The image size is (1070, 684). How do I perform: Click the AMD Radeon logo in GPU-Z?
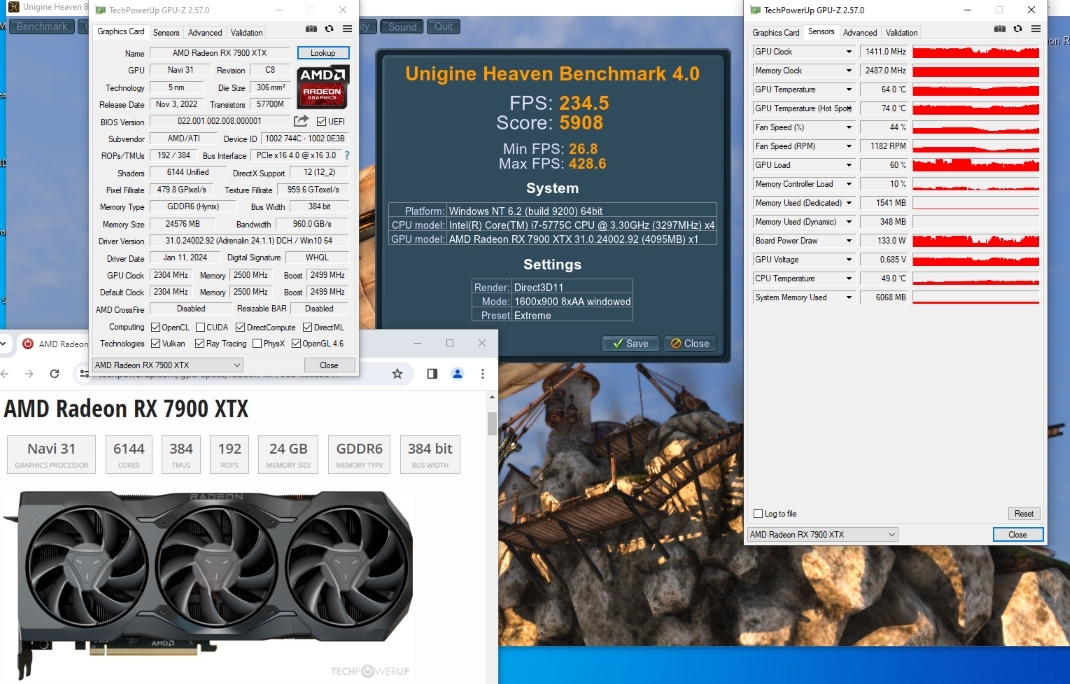pyautogui.click(x=323, y=87)
